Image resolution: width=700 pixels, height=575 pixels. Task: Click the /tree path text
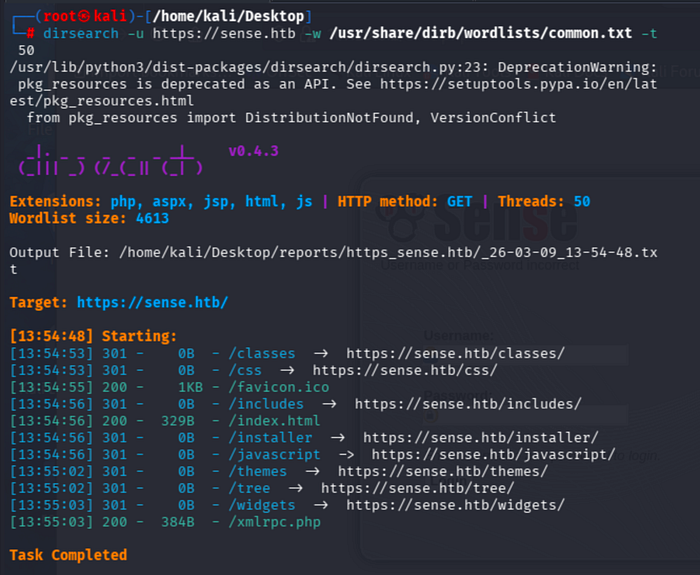tap(249, 488)
